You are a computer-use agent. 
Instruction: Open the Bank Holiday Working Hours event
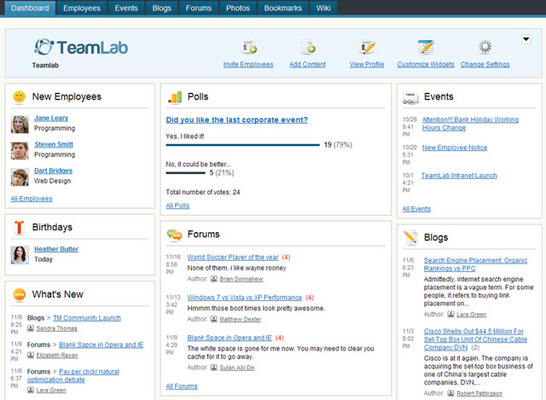[470, 124]
